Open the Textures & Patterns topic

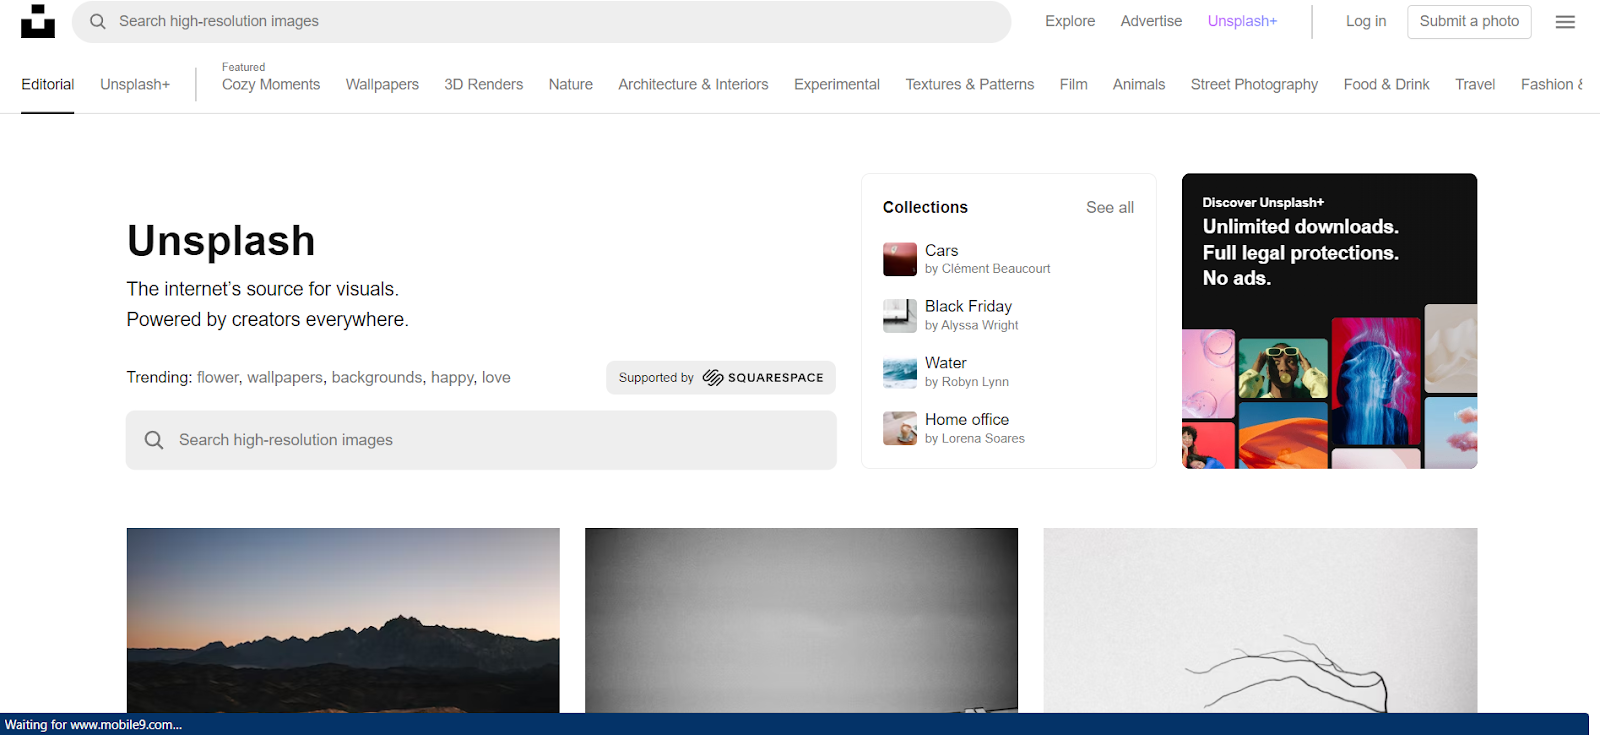(970, 84)
